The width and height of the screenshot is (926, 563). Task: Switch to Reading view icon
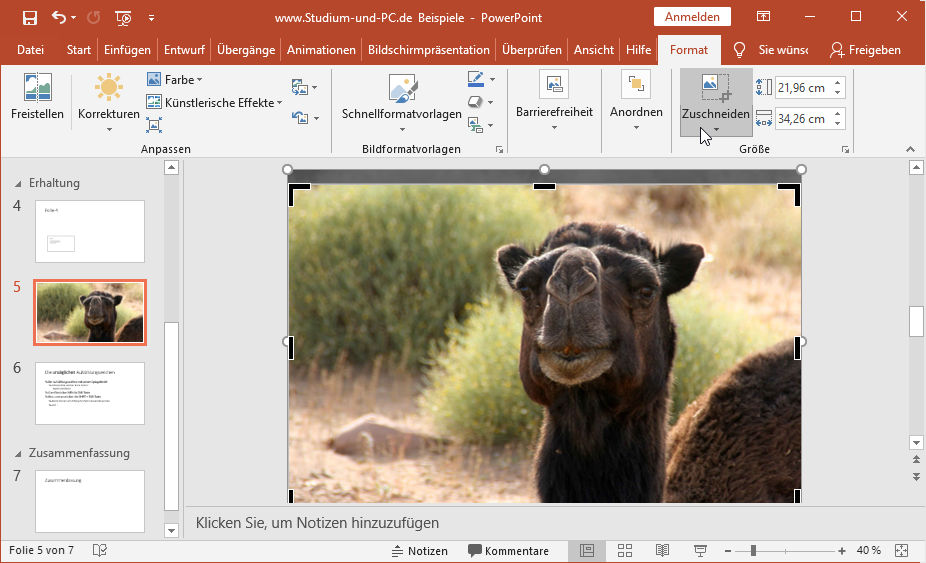[x=663, y=551]
